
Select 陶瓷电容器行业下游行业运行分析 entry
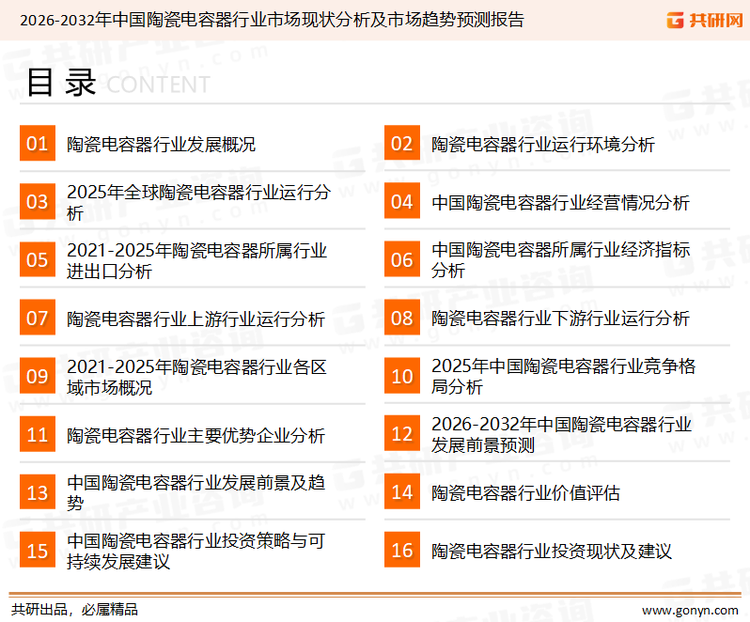point(560,318)
